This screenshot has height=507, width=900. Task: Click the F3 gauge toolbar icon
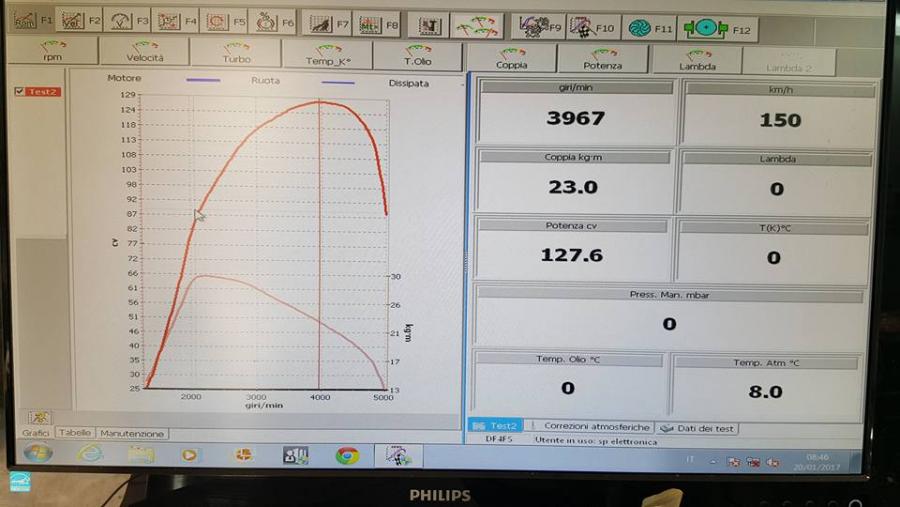pyautogui.click(x=128, y=20)
